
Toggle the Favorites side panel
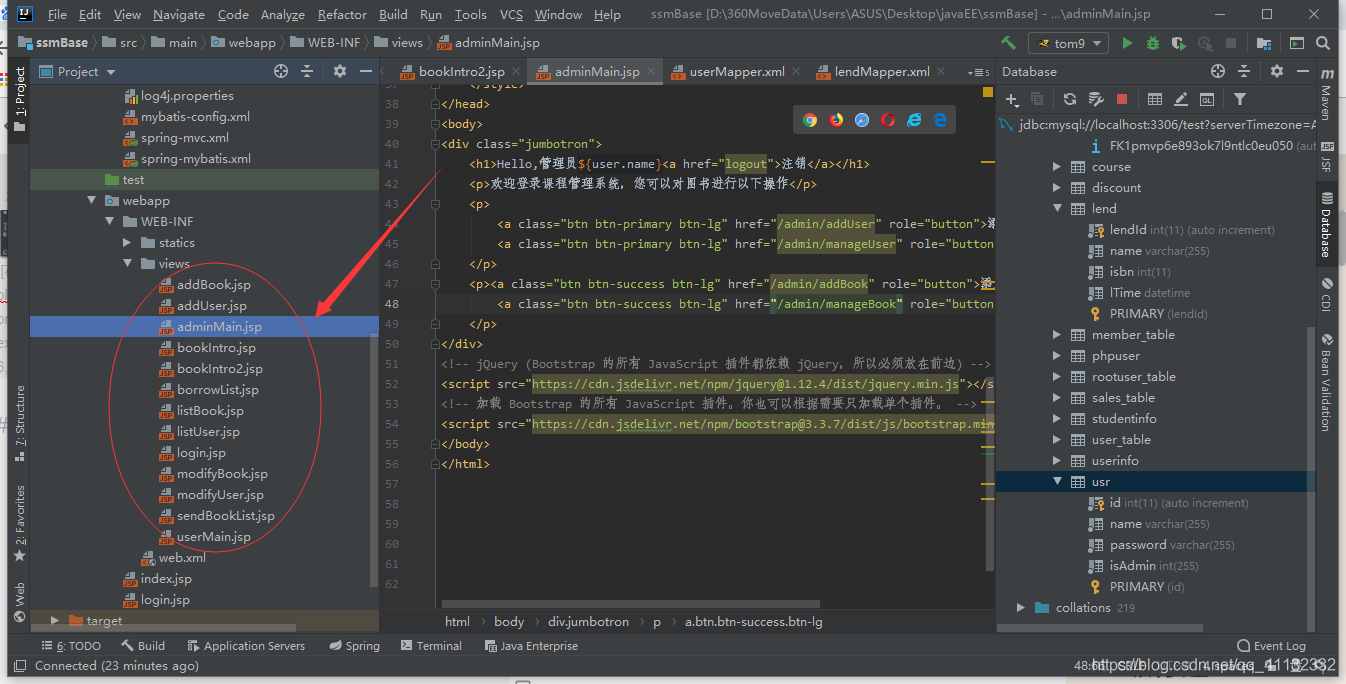(x=19, y=523)
